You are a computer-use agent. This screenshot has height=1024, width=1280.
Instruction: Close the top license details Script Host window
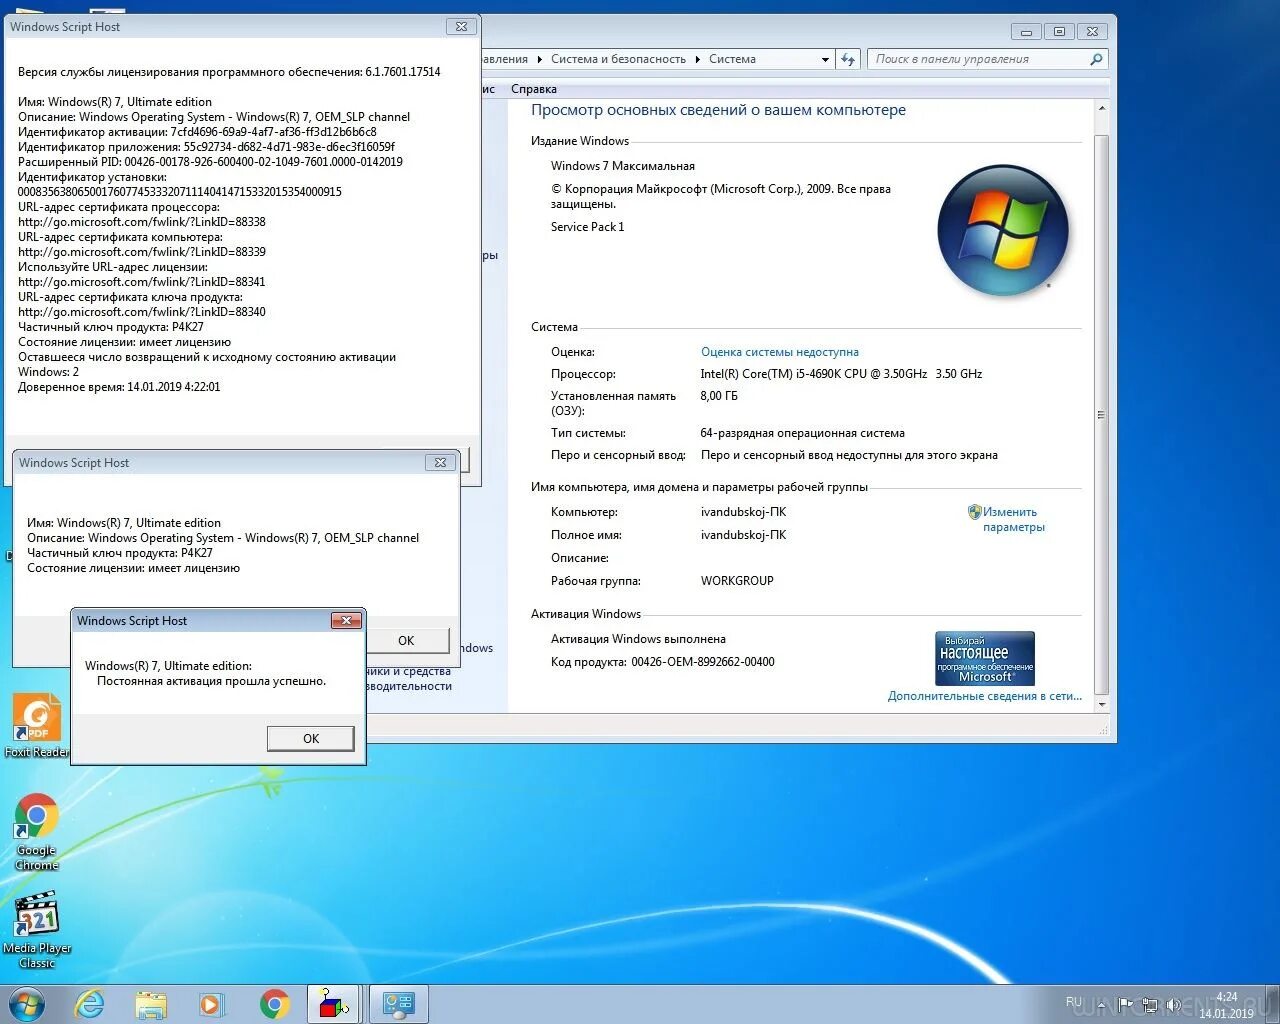coord(460,27)
